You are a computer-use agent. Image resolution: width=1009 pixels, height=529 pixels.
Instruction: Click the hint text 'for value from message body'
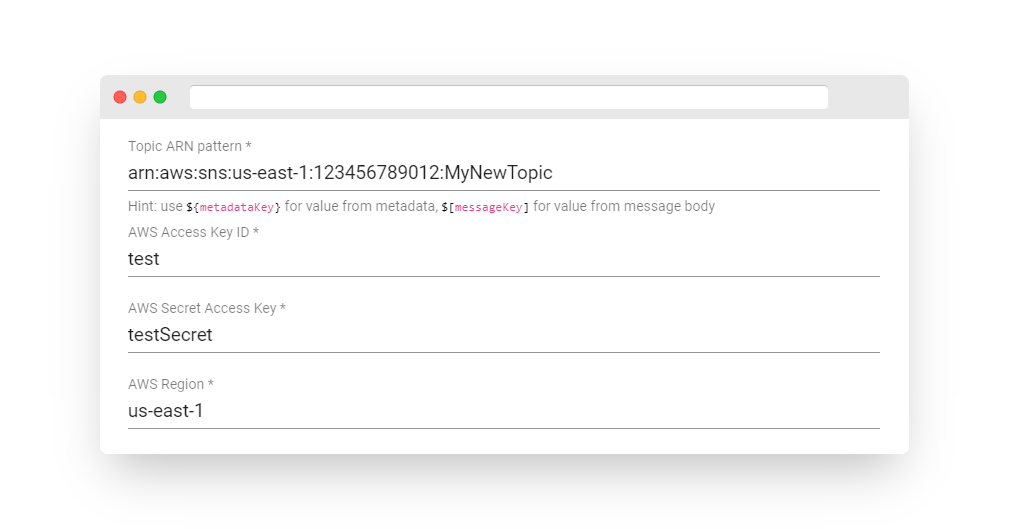click(x=624, y=207)
